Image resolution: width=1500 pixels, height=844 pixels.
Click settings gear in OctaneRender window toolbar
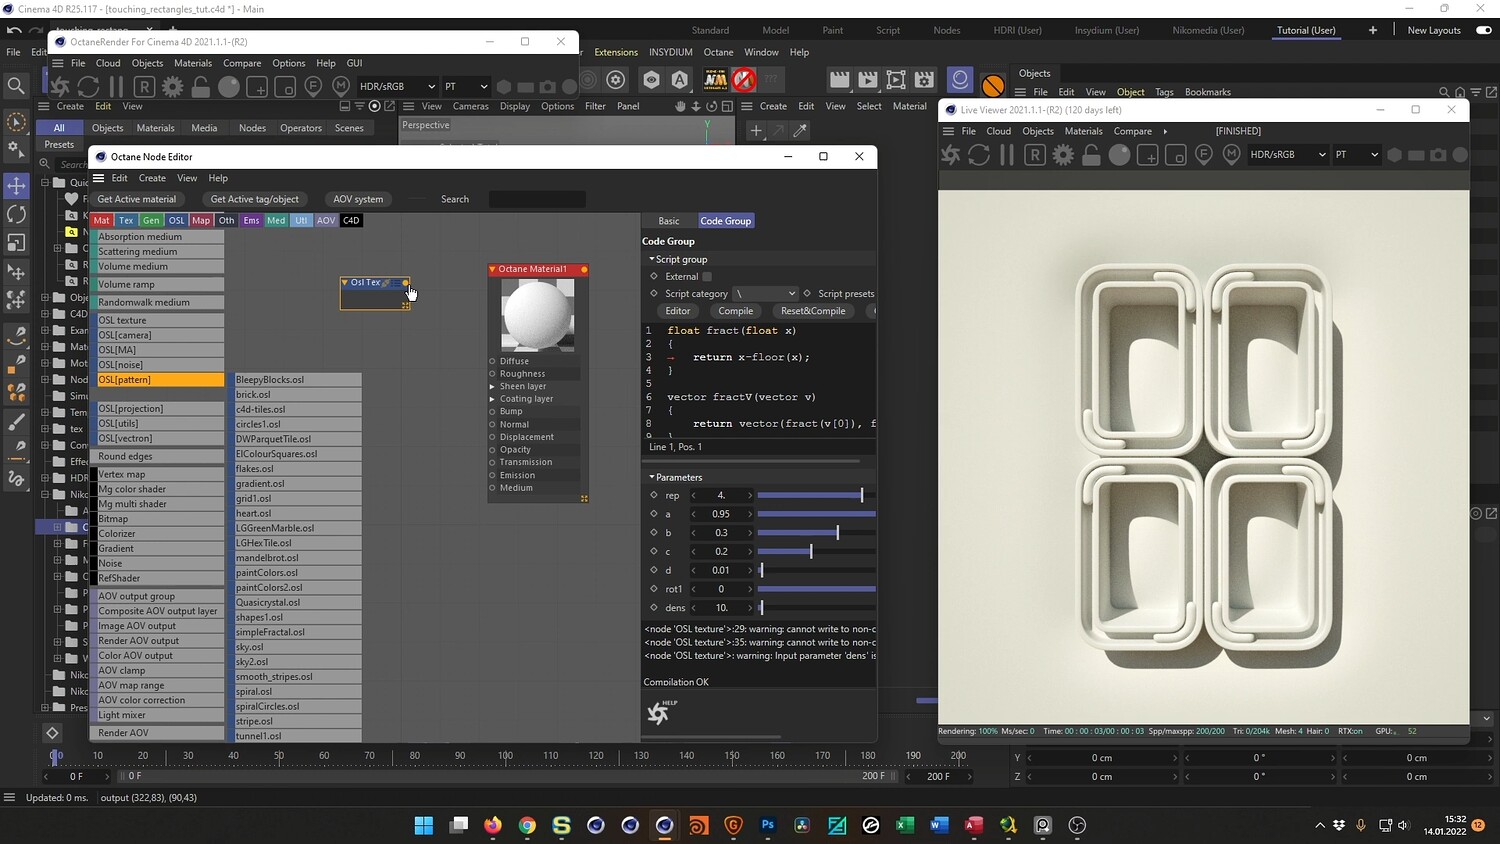173,87
